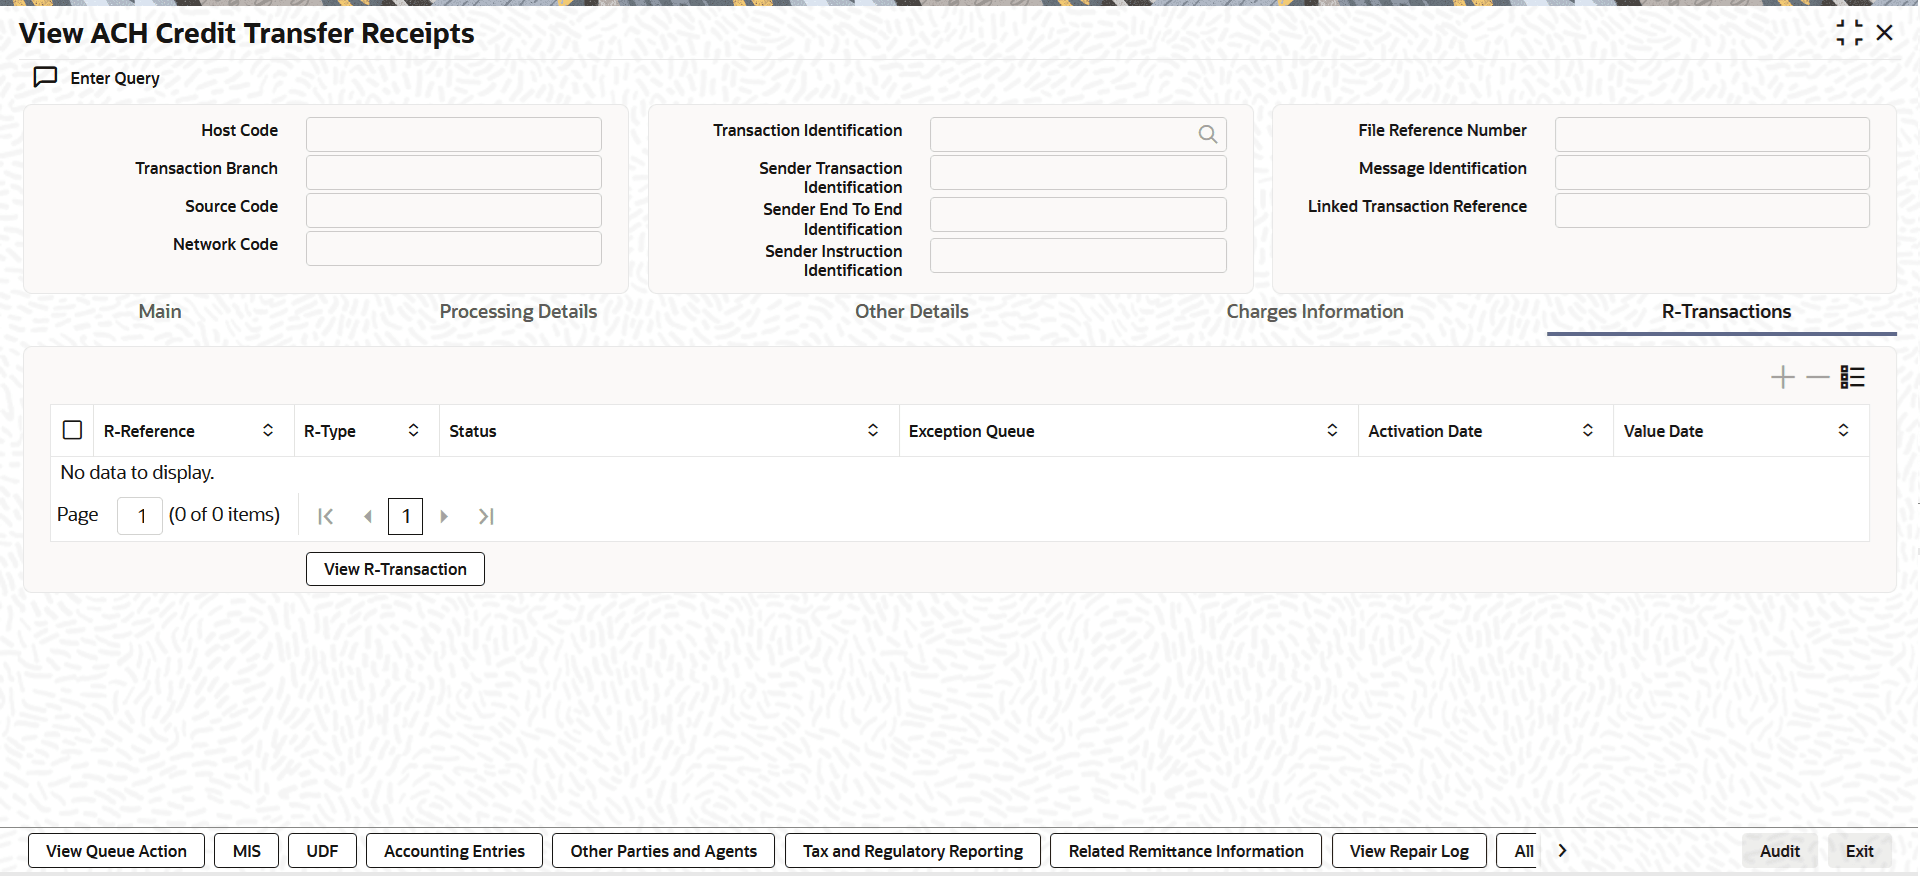View Accounting Entries
The image size is (1920, 876).
[454, 851]
